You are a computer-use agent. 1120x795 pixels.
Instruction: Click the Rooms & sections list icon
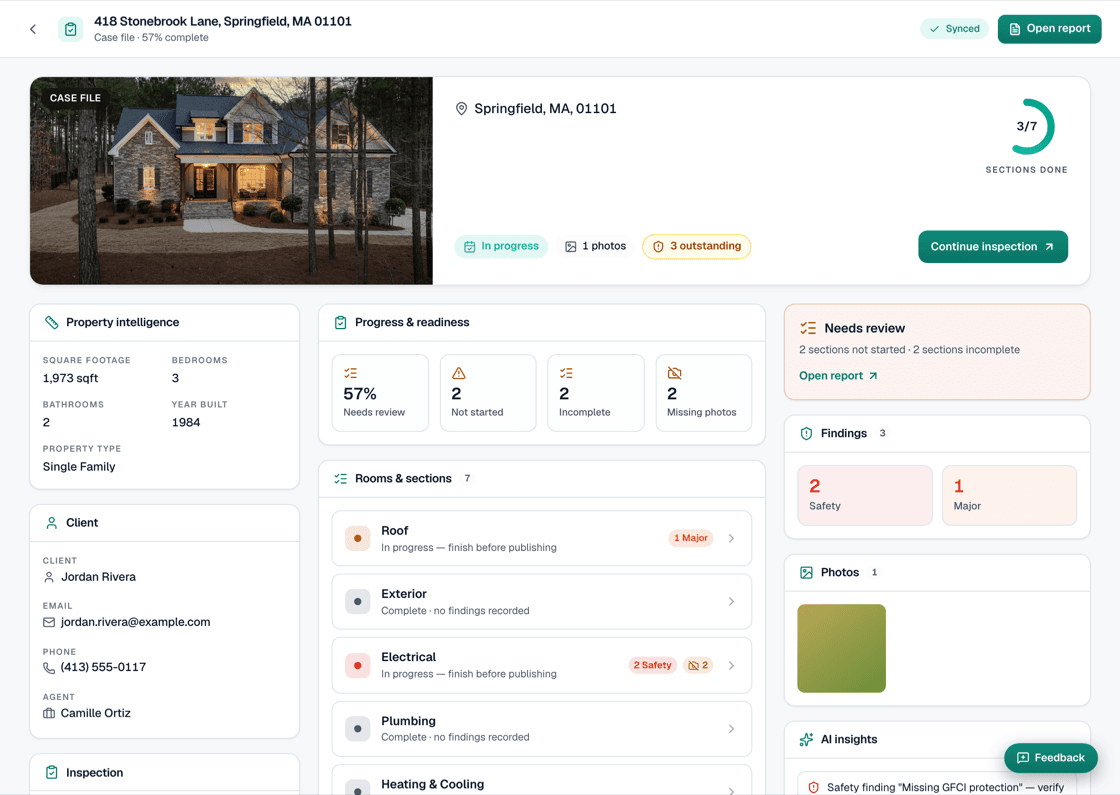(x=341, y=479)
